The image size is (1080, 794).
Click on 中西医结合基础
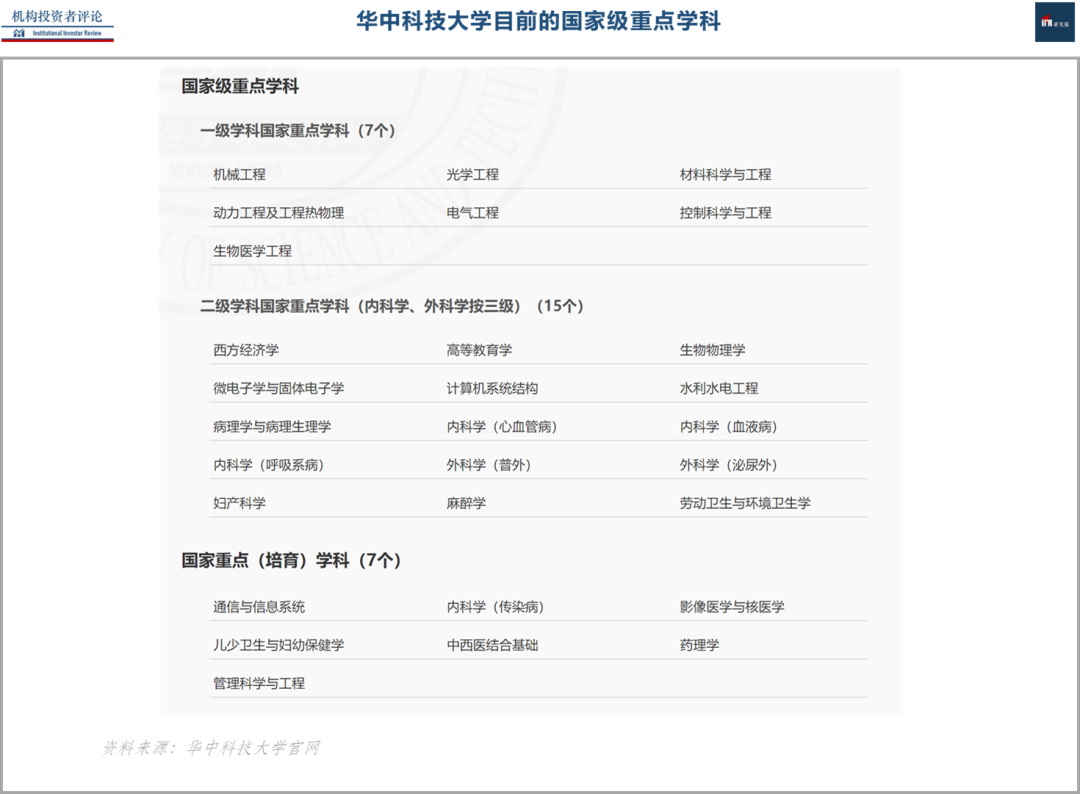492,645
